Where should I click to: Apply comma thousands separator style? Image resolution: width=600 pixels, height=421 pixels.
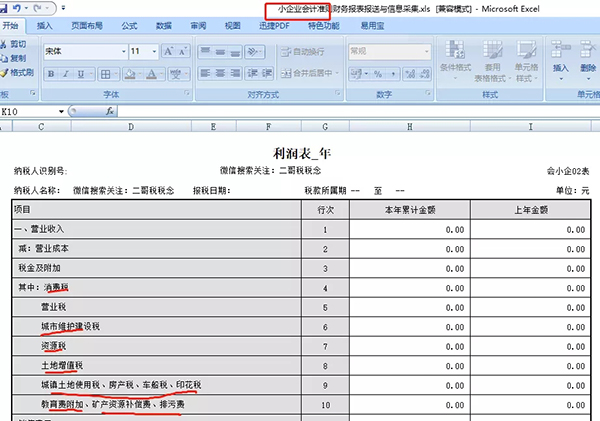pyautogui.click(x=393, y=73)
